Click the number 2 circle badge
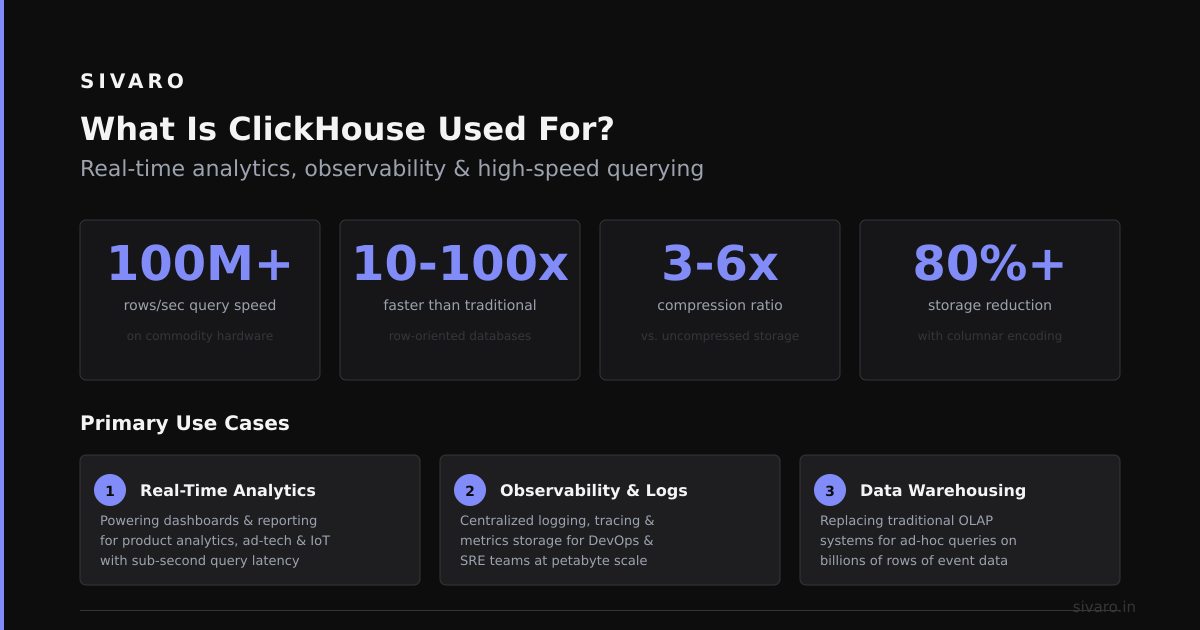The width and height of the screenshot is (1200, 630). 470,490
